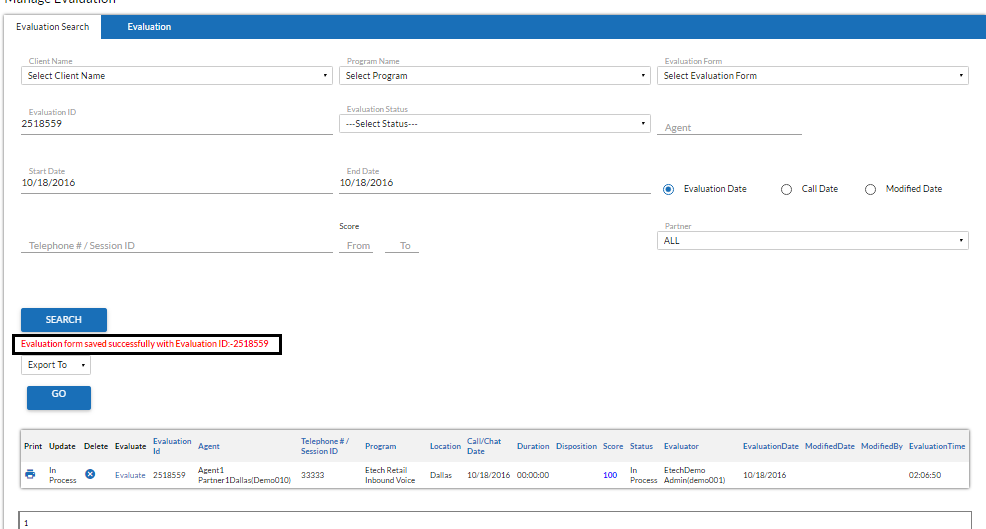Screen dimensions: 986x529
Task: Choose the Call Date radio option
Action: pyautogui.click(x=786, y=189)
